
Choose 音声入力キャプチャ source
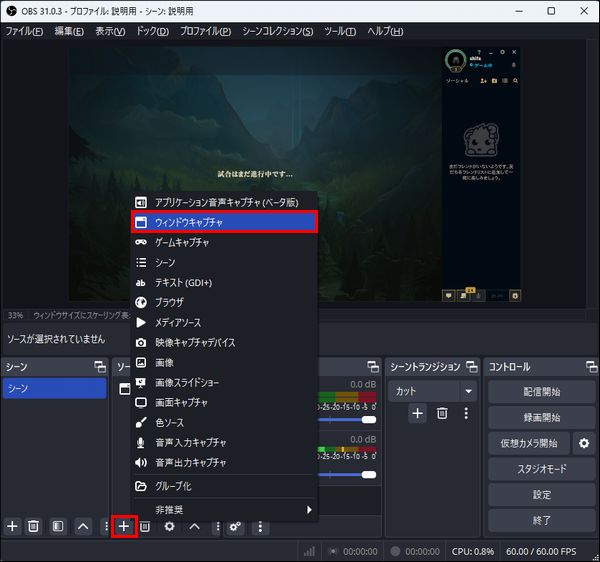click(x=225, y=443)
